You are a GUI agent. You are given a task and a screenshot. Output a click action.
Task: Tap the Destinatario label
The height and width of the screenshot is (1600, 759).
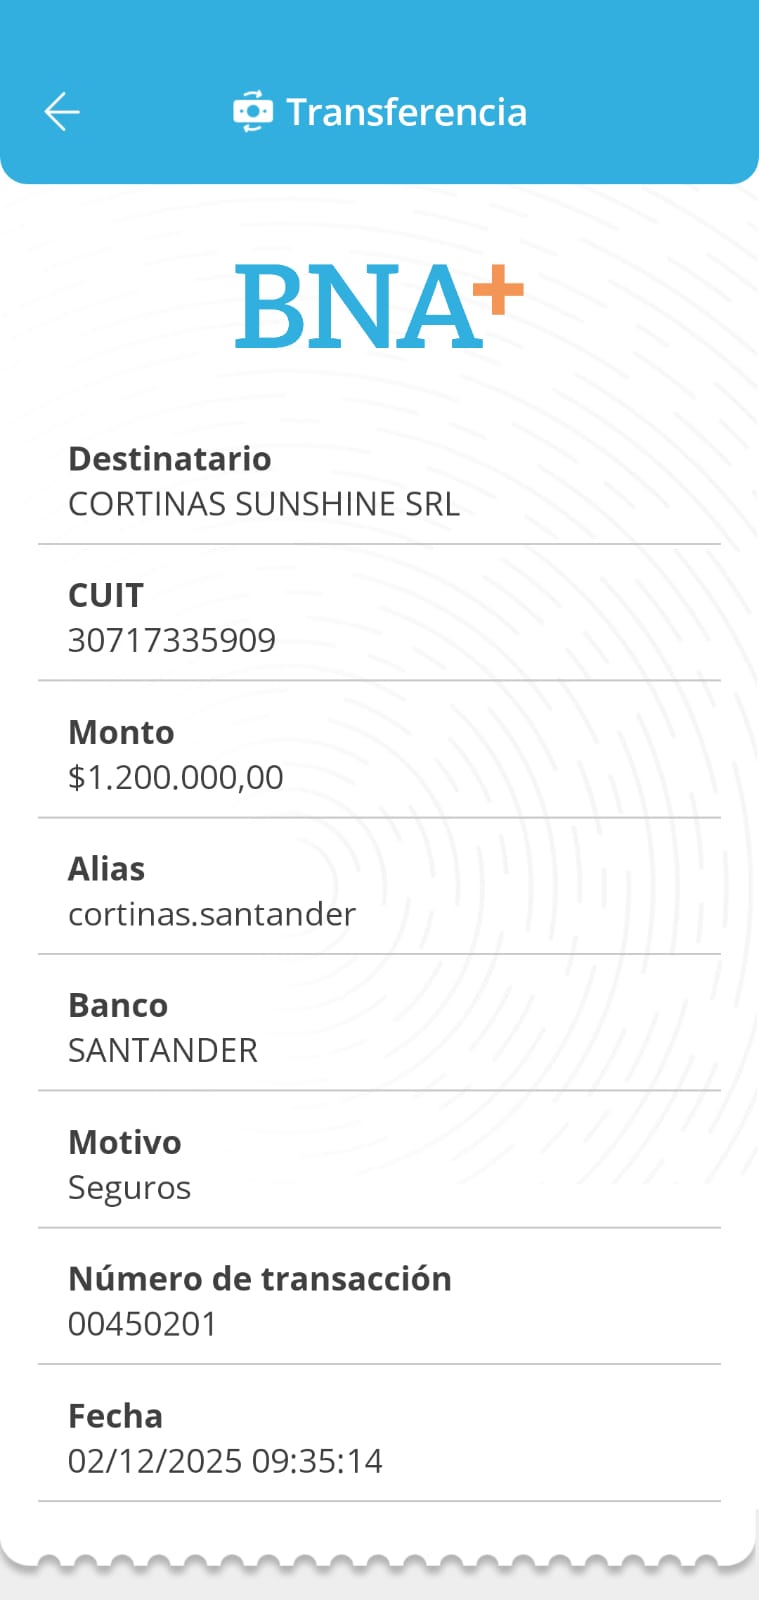pos(170,459)
